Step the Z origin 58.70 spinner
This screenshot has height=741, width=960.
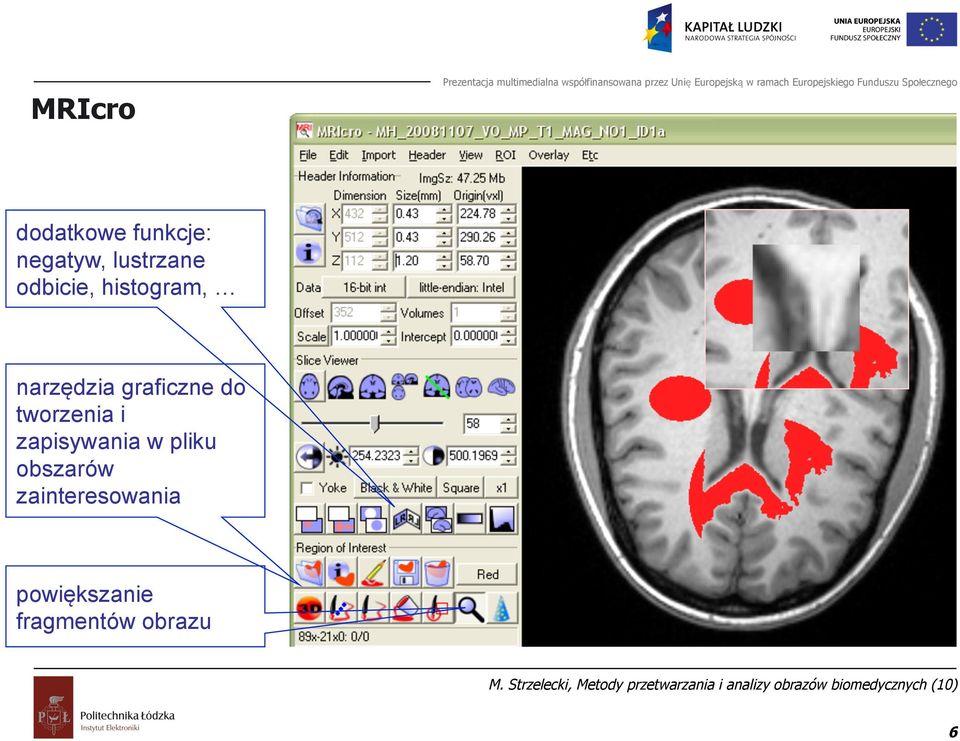(508, 261)
